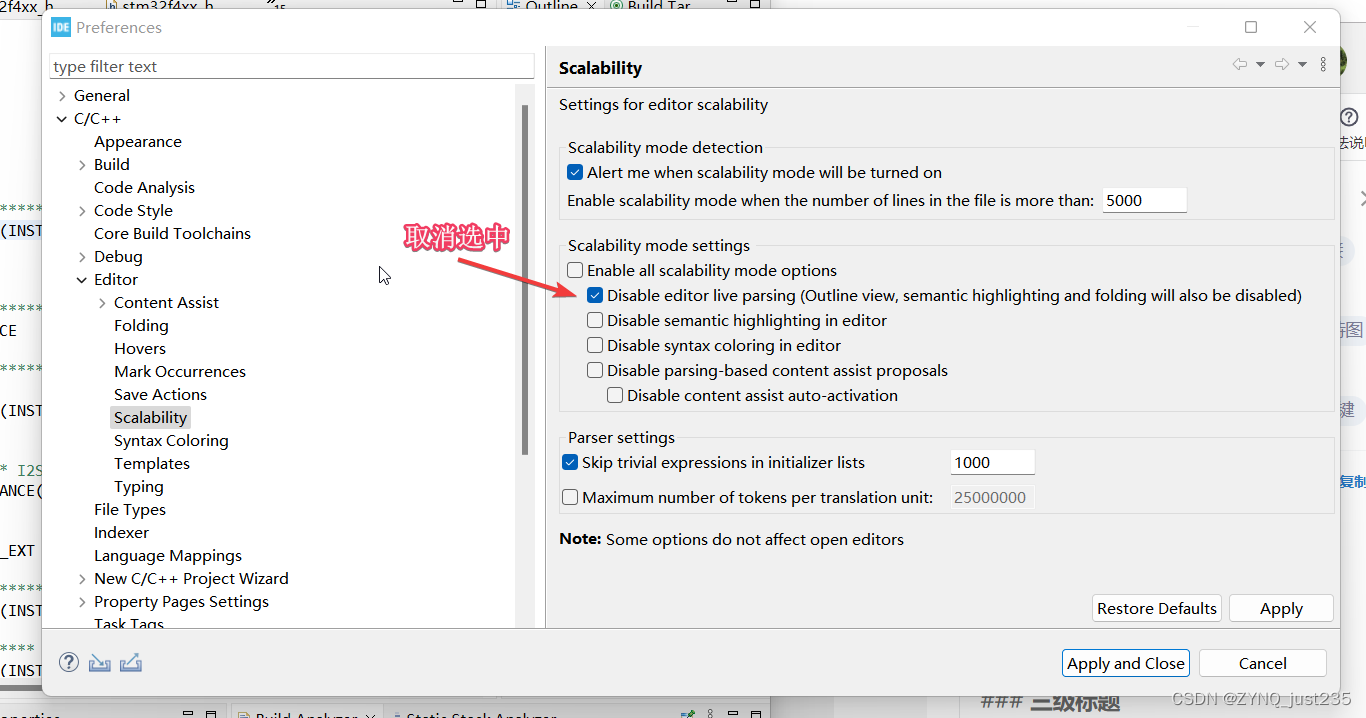Collapse the C/C++ tree item
The image size is (1366, 718).
(61, 118)
